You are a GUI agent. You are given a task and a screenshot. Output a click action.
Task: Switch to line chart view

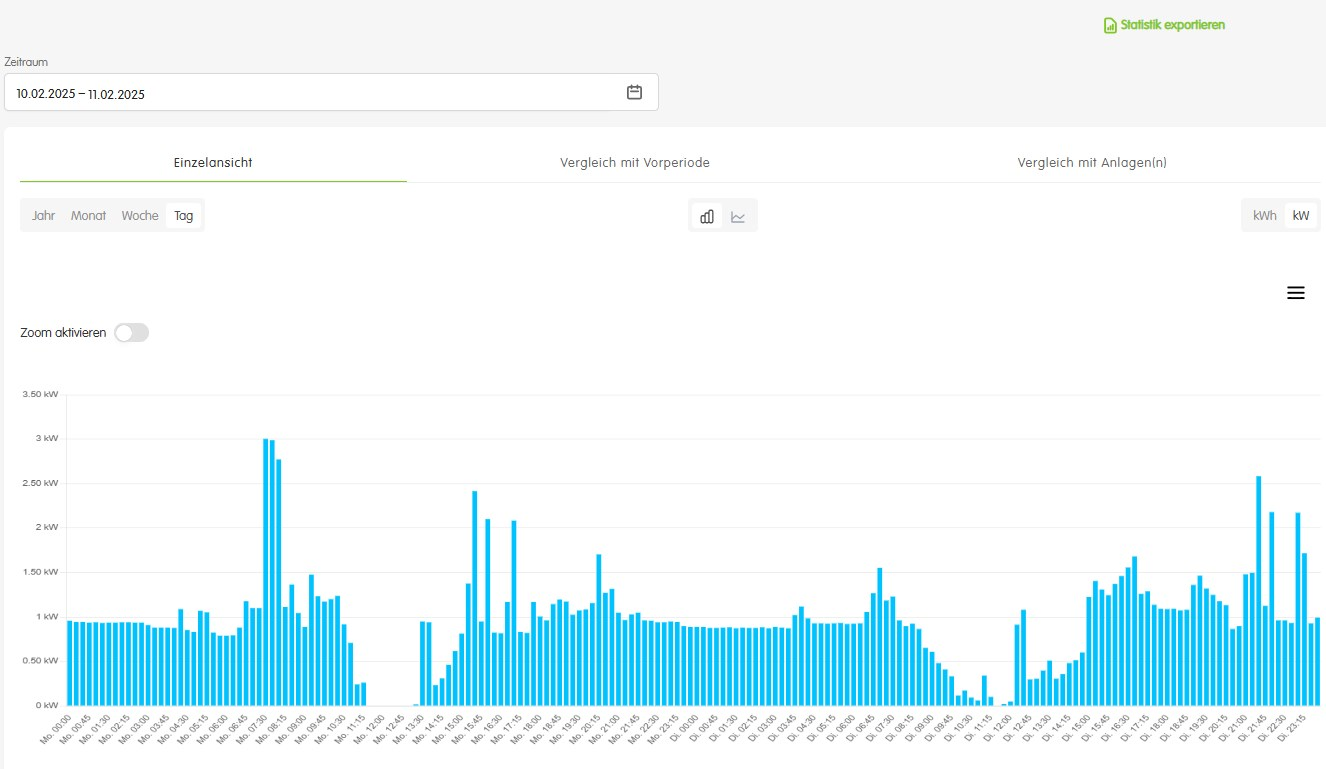738,216
